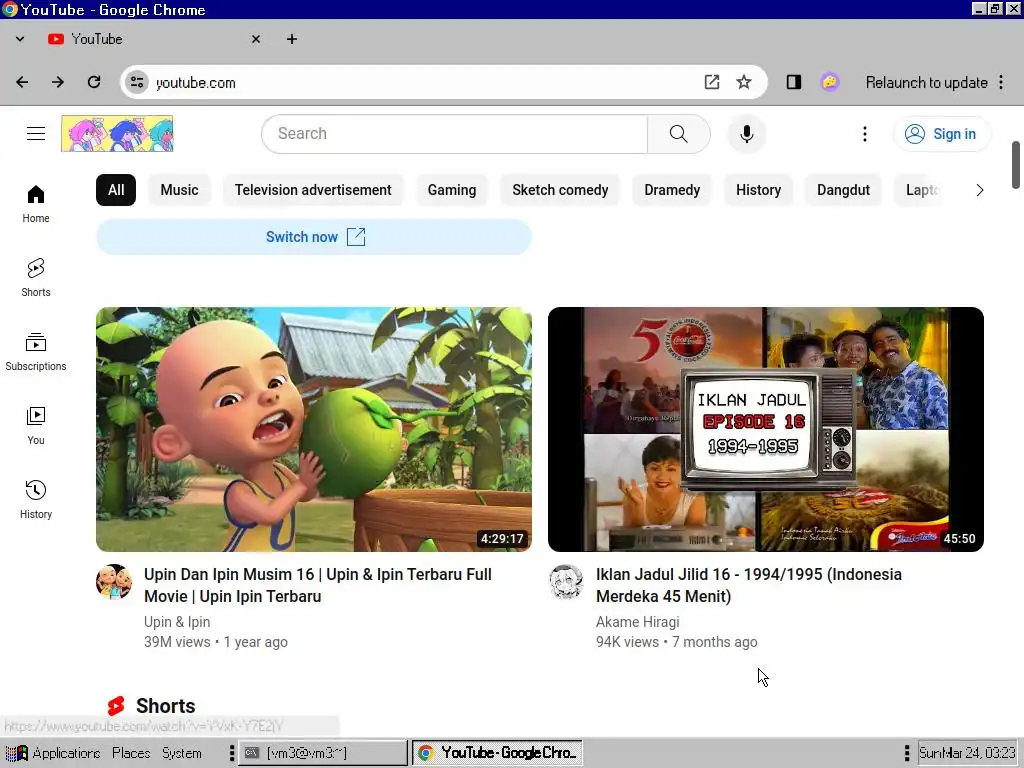The image size is (1024, 768).
Task: Open Akame Hiragi channel name link
Action: tap(637, 622)
